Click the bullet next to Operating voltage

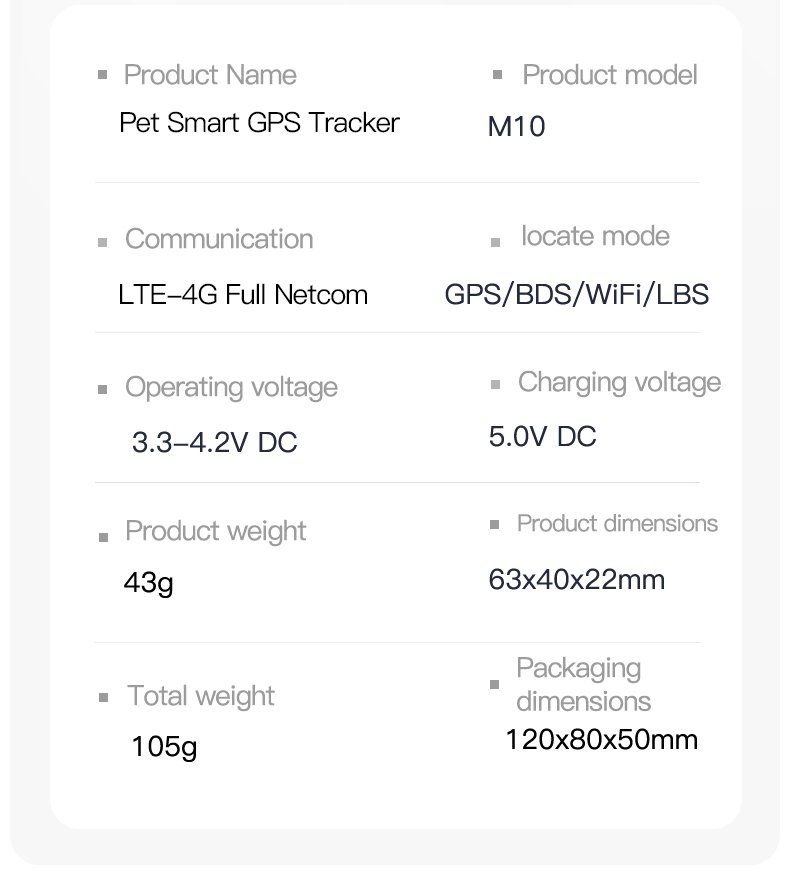click(102, 390)
